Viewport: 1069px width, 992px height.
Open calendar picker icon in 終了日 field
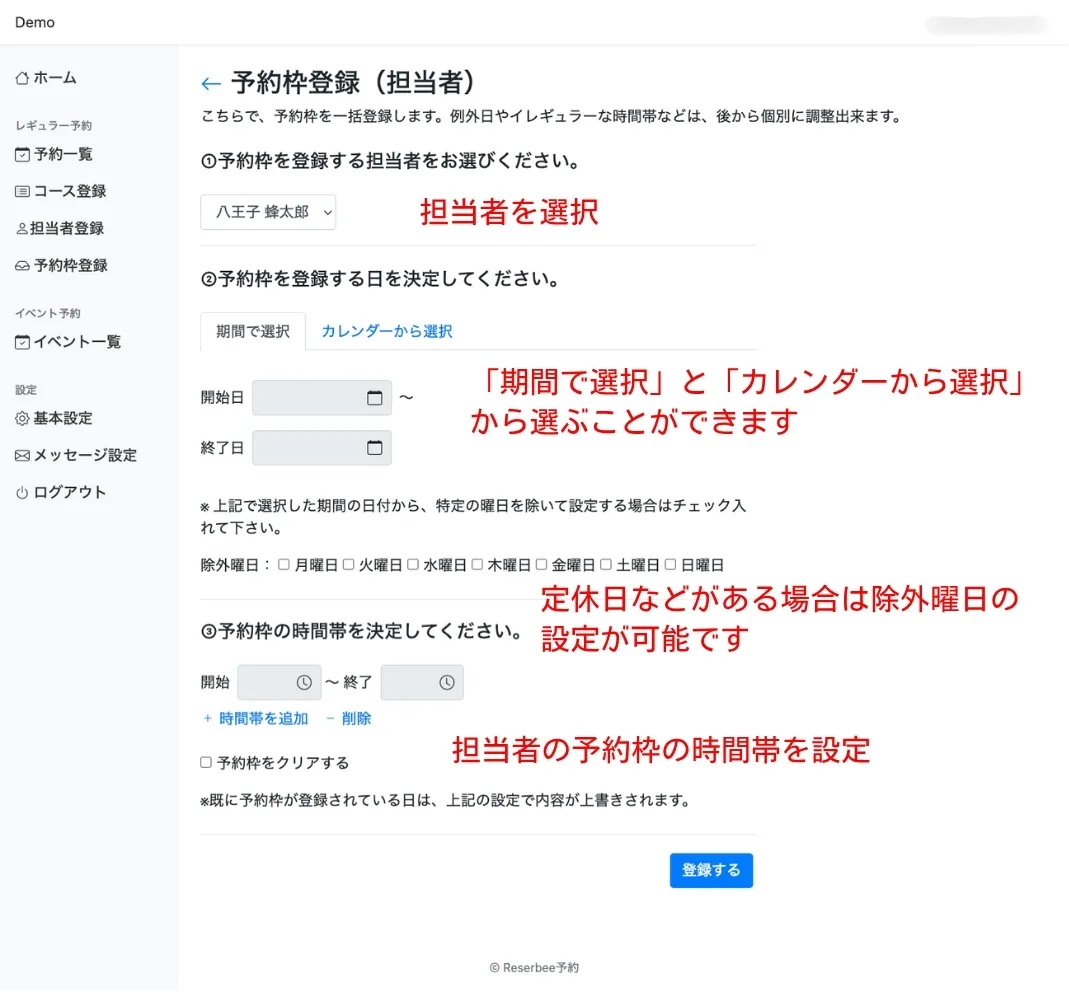click(x=375, y=448)
